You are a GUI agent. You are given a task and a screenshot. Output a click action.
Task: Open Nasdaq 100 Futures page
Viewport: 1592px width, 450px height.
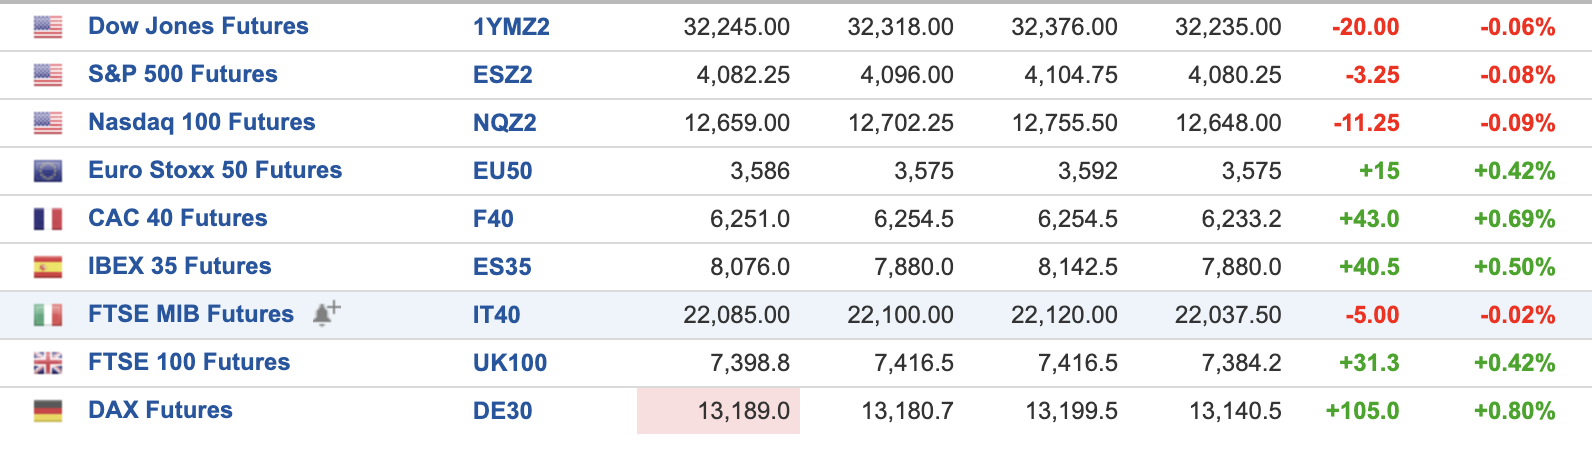[202, 122]
